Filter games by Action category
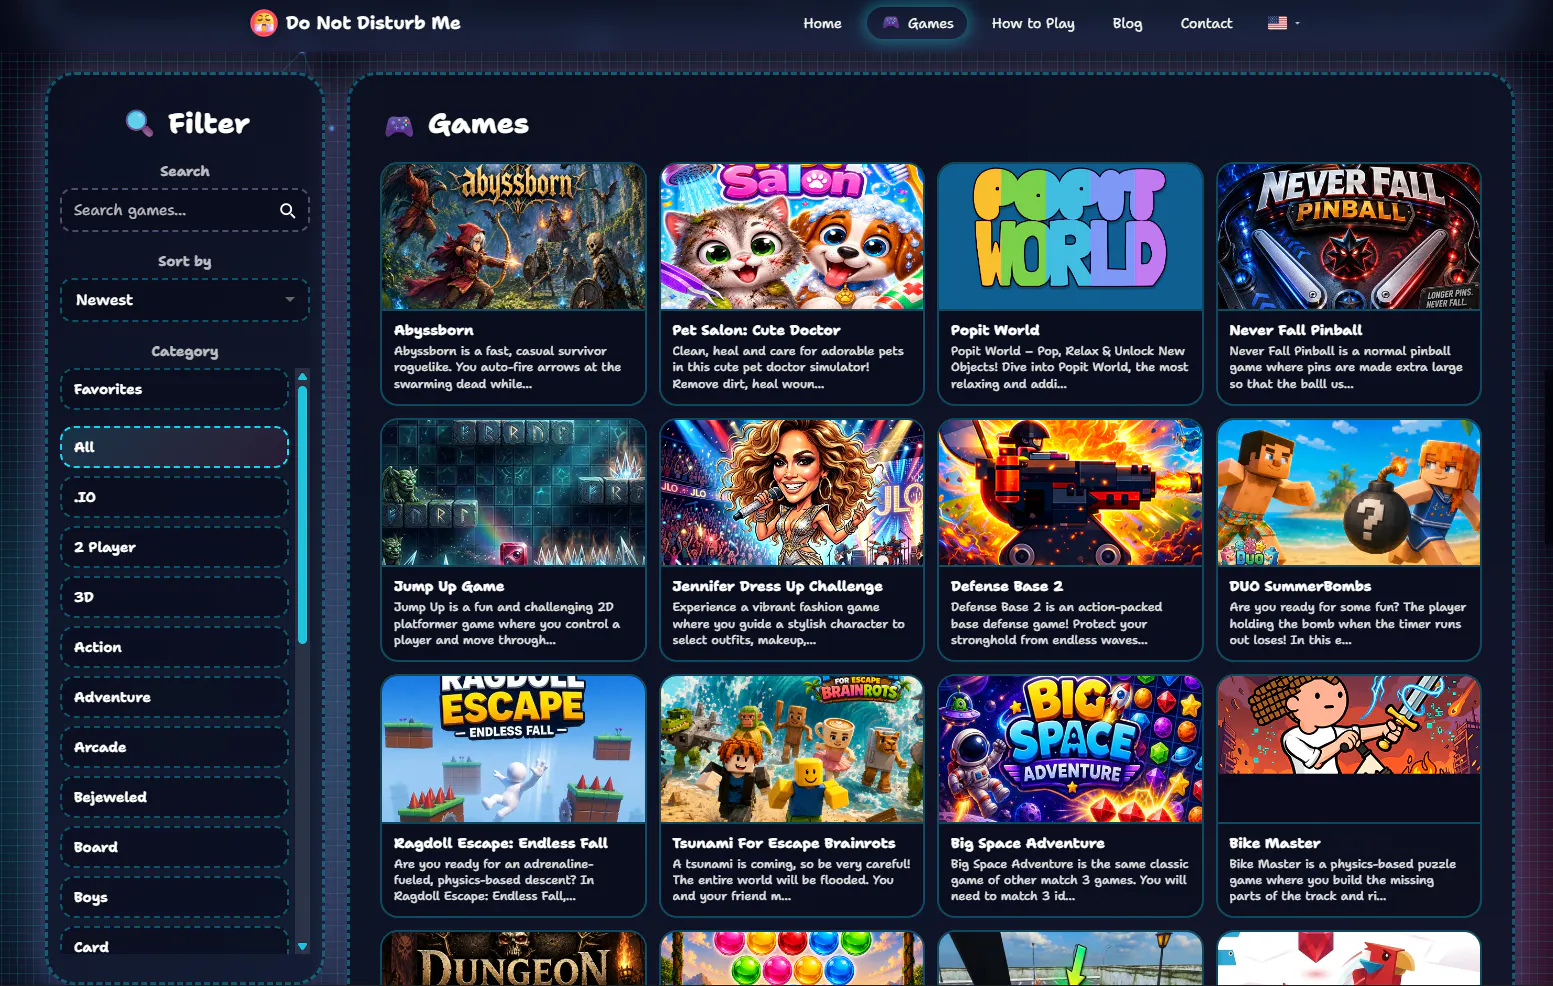 tap(175, 647)
